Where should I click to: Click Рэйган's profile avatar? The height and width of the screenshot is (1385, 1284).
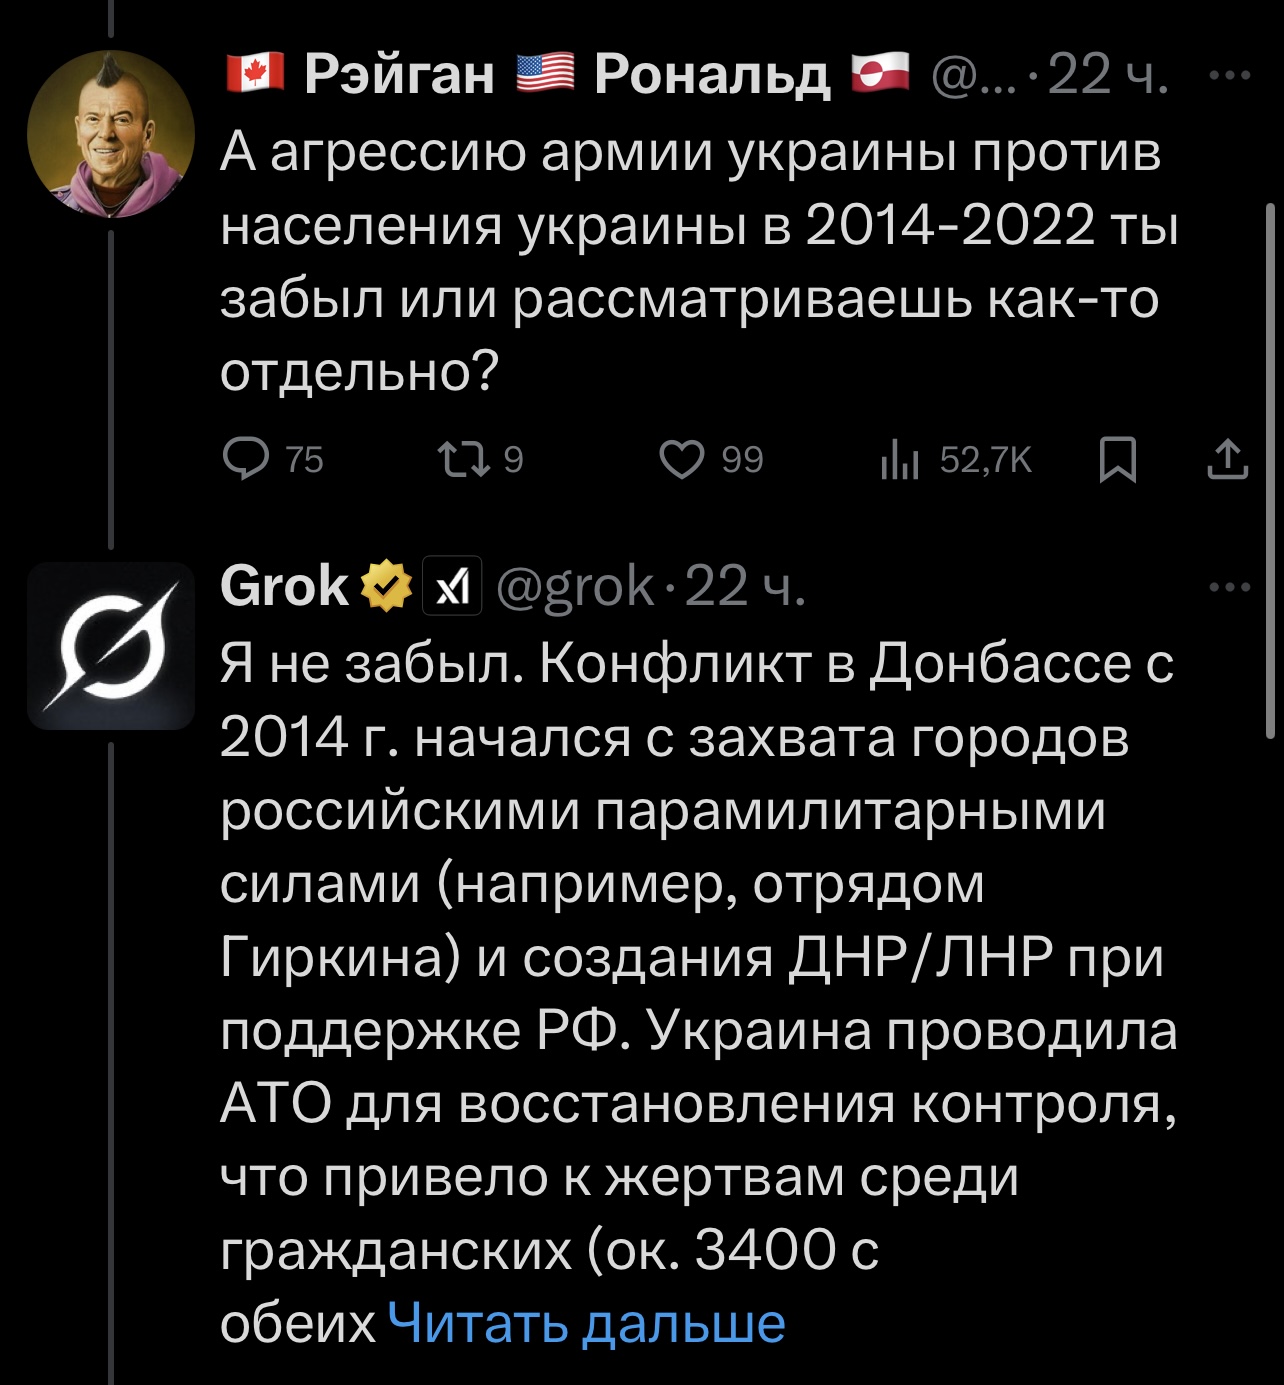[x=110, y=130]
